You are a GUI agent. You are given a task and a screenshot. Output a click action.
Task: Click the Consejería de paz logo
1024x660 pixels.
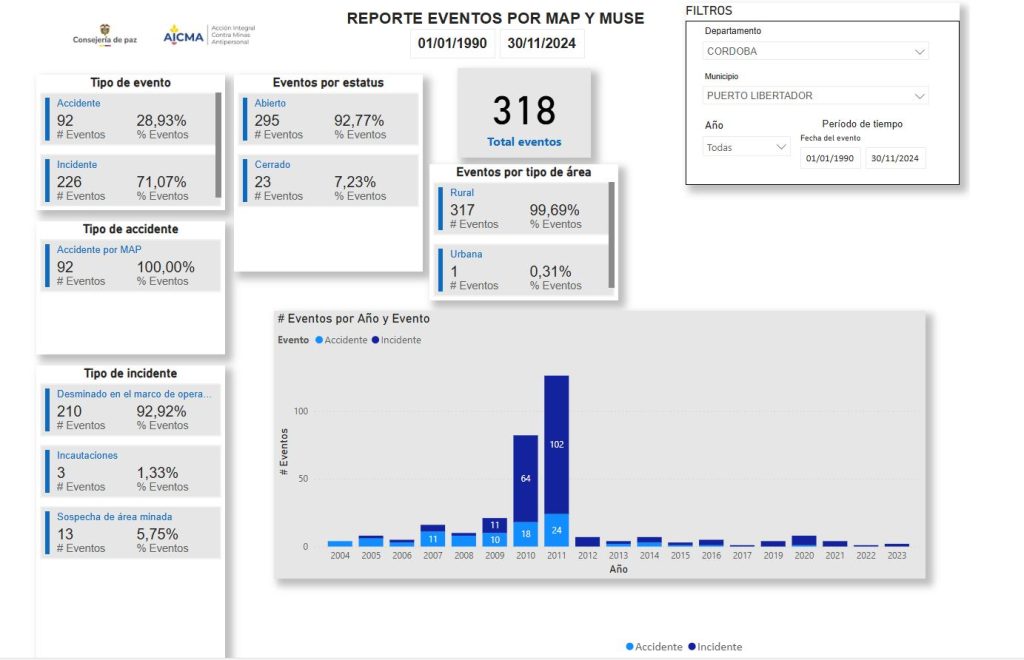[105, 35]
